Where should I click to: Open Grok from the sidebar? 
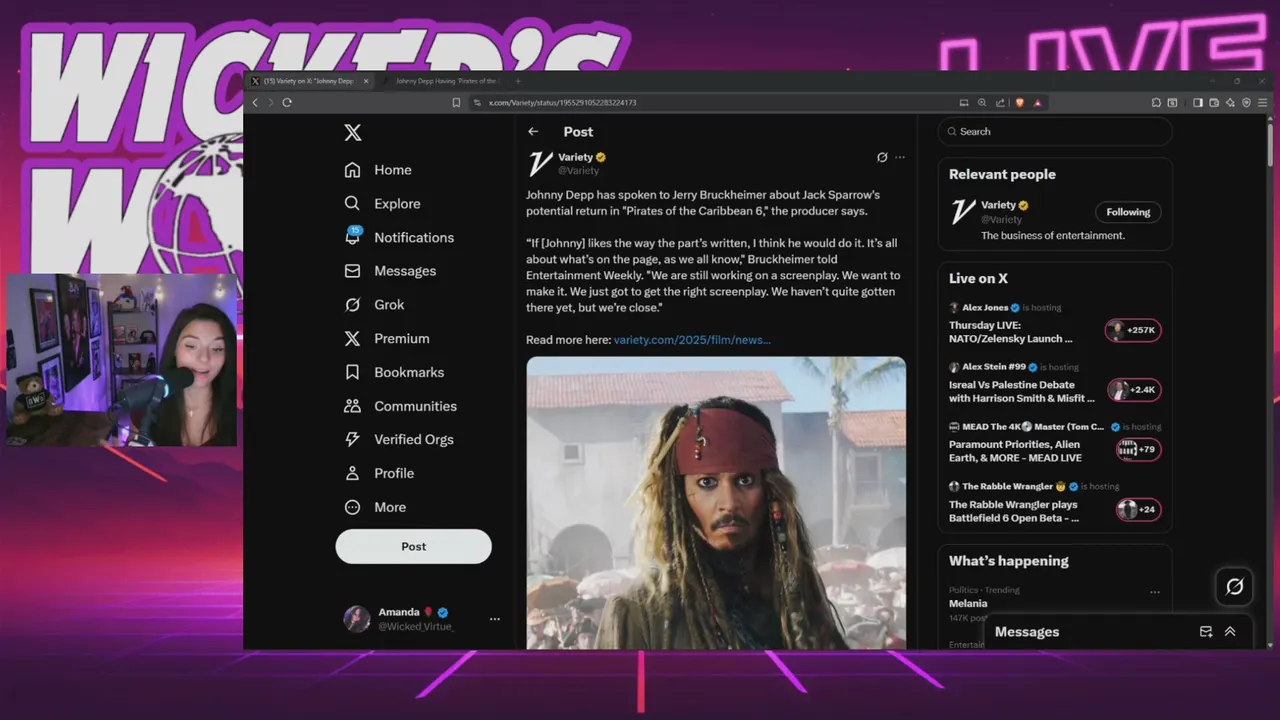pyautogui.click(x=374, y=305)
